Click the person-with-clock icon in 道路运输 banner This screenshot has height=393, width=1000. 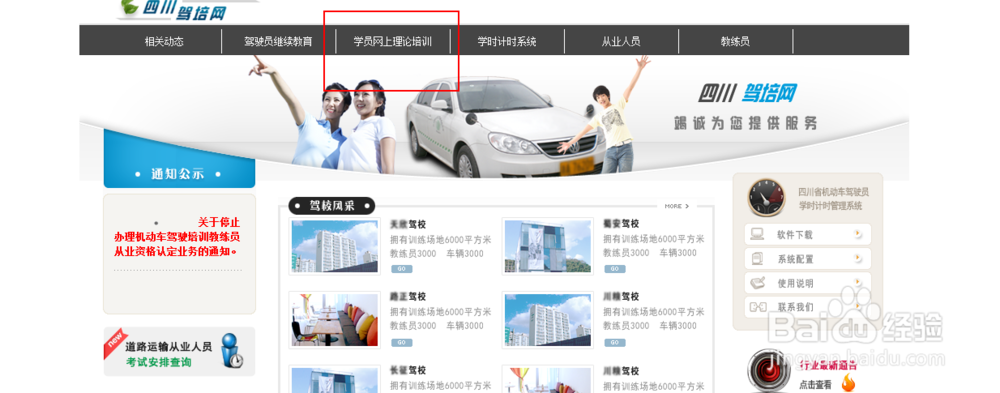pos(232,351)
